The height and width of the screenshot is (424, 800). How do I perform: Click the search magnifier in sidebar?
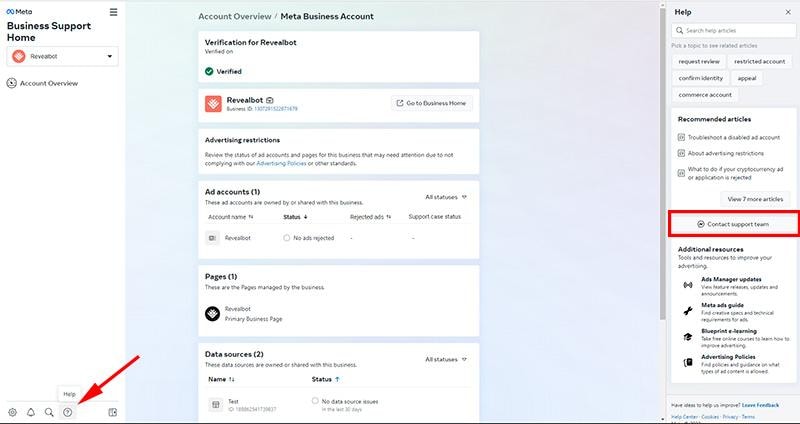pos(48,412)
